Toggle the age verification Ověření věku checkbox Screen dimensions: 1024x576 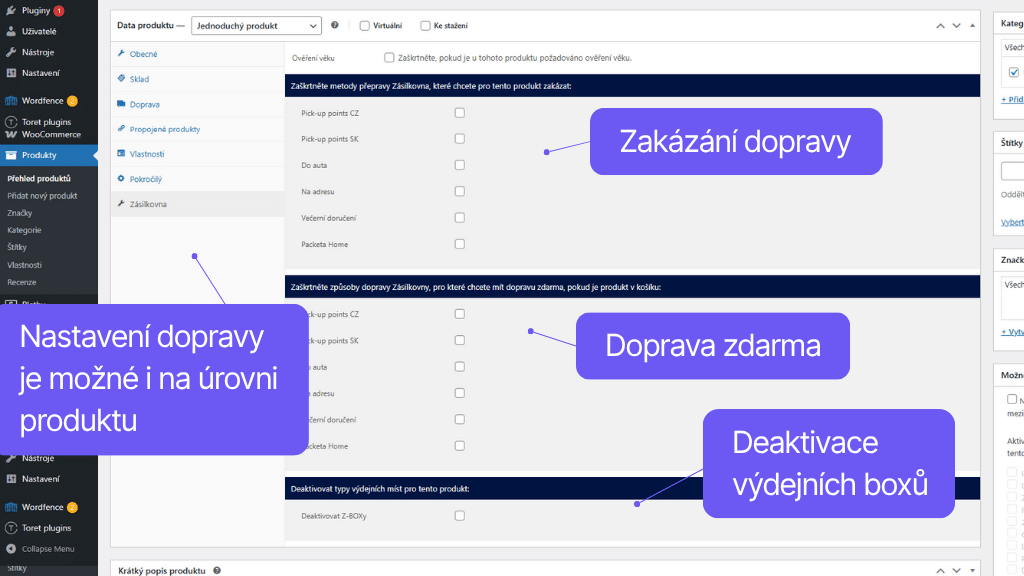389,58
